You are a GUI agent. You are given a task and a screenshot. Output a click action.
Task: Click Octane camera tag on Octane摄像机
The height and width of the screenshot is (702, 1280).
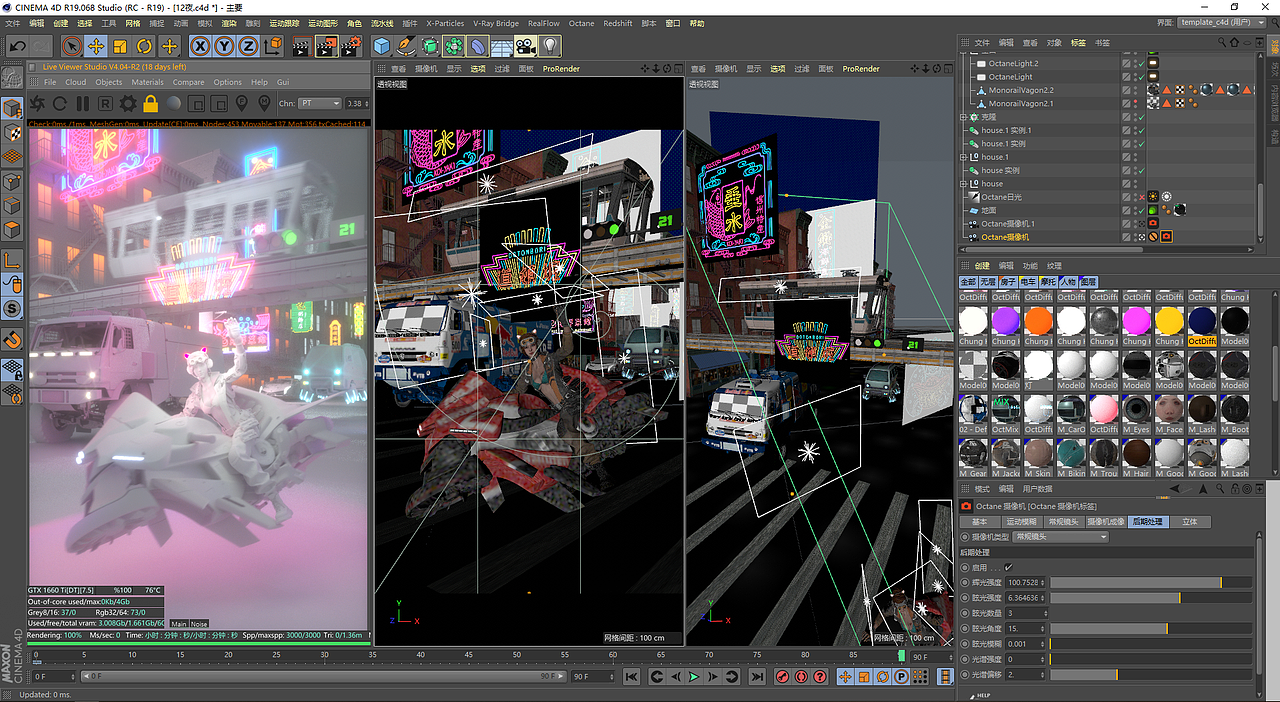click(x=1166, y=237)
